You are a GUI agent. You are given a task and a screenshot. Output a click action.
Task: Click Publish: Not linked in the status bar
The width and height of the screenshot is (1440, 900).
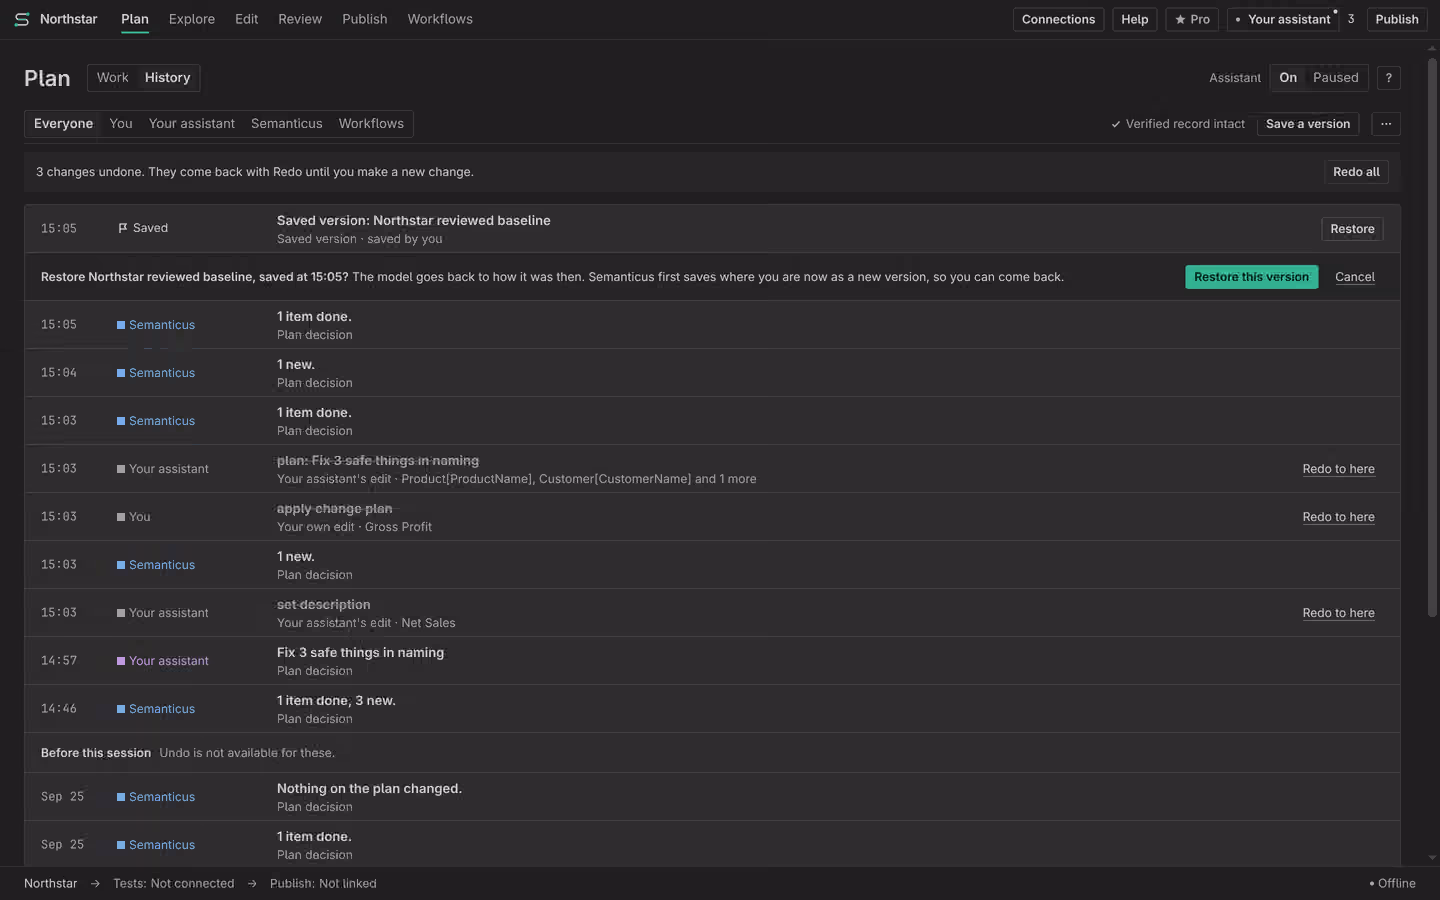(323, 884)
